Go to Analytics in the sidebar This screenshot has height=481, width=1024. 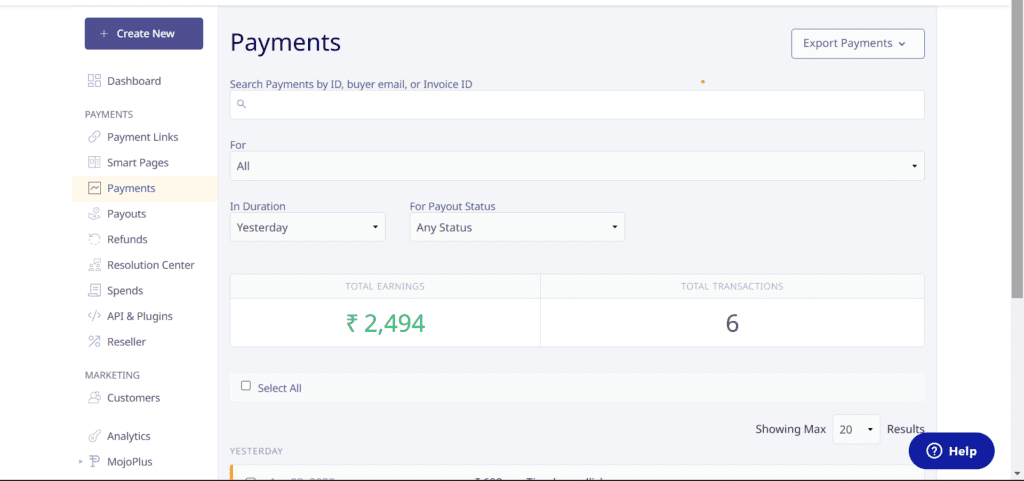(x=128, y=436)
